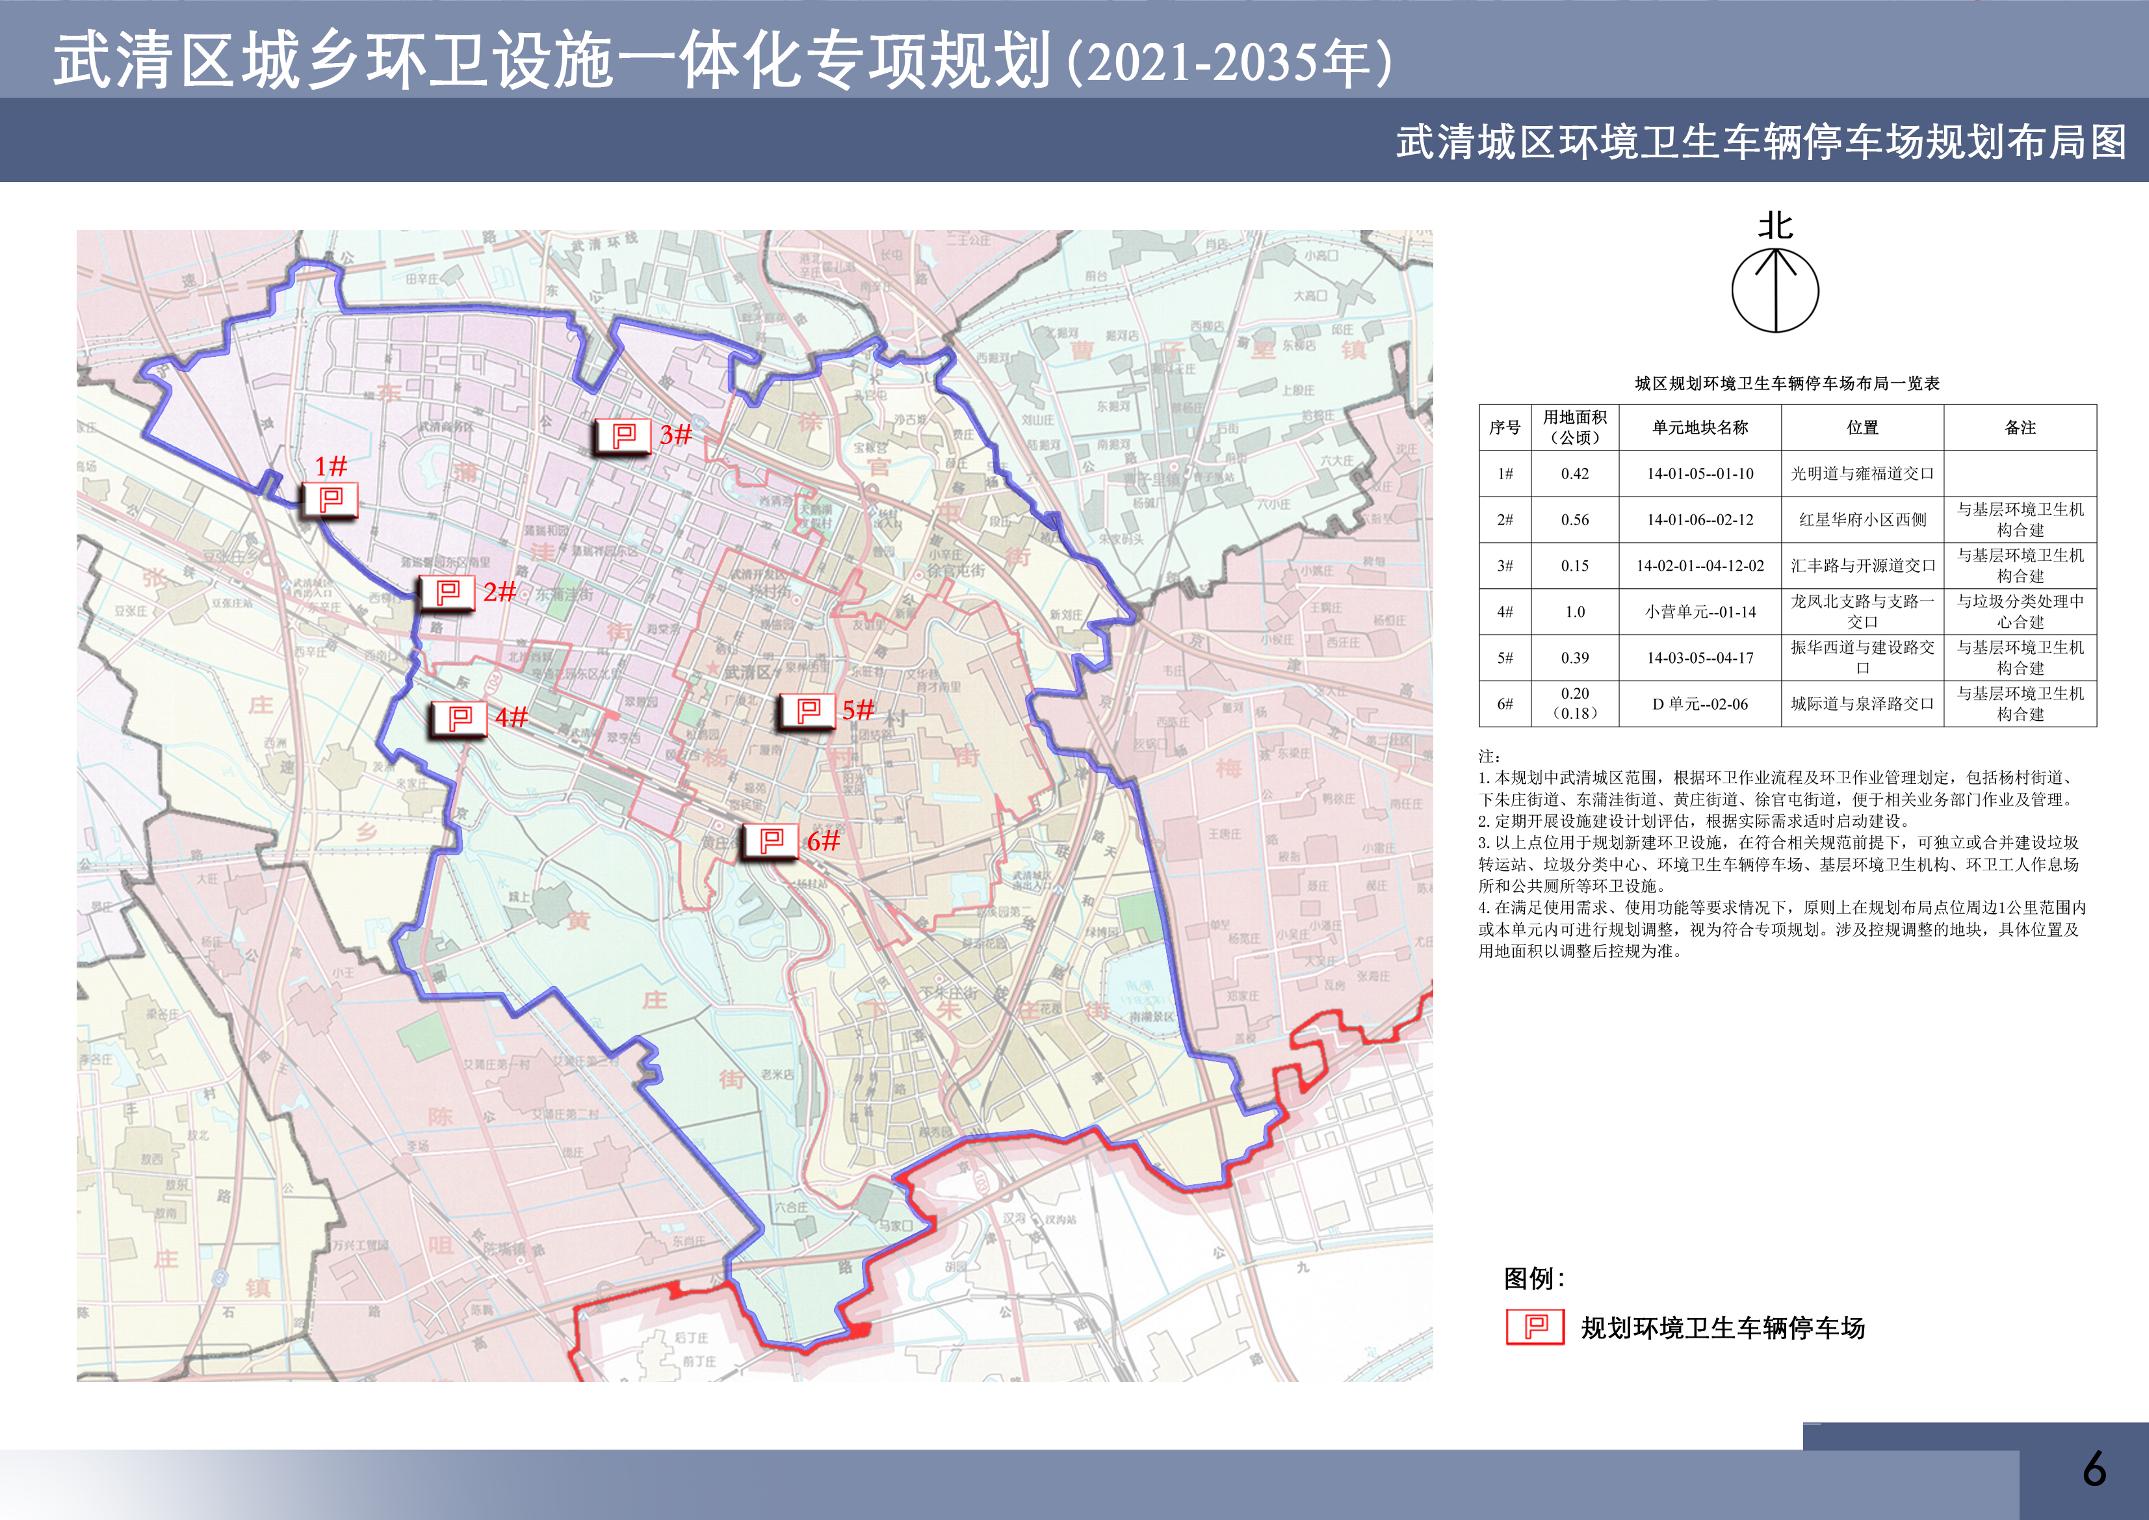
Task: Click the 序号 table column header
Action: click(1504, 428)
